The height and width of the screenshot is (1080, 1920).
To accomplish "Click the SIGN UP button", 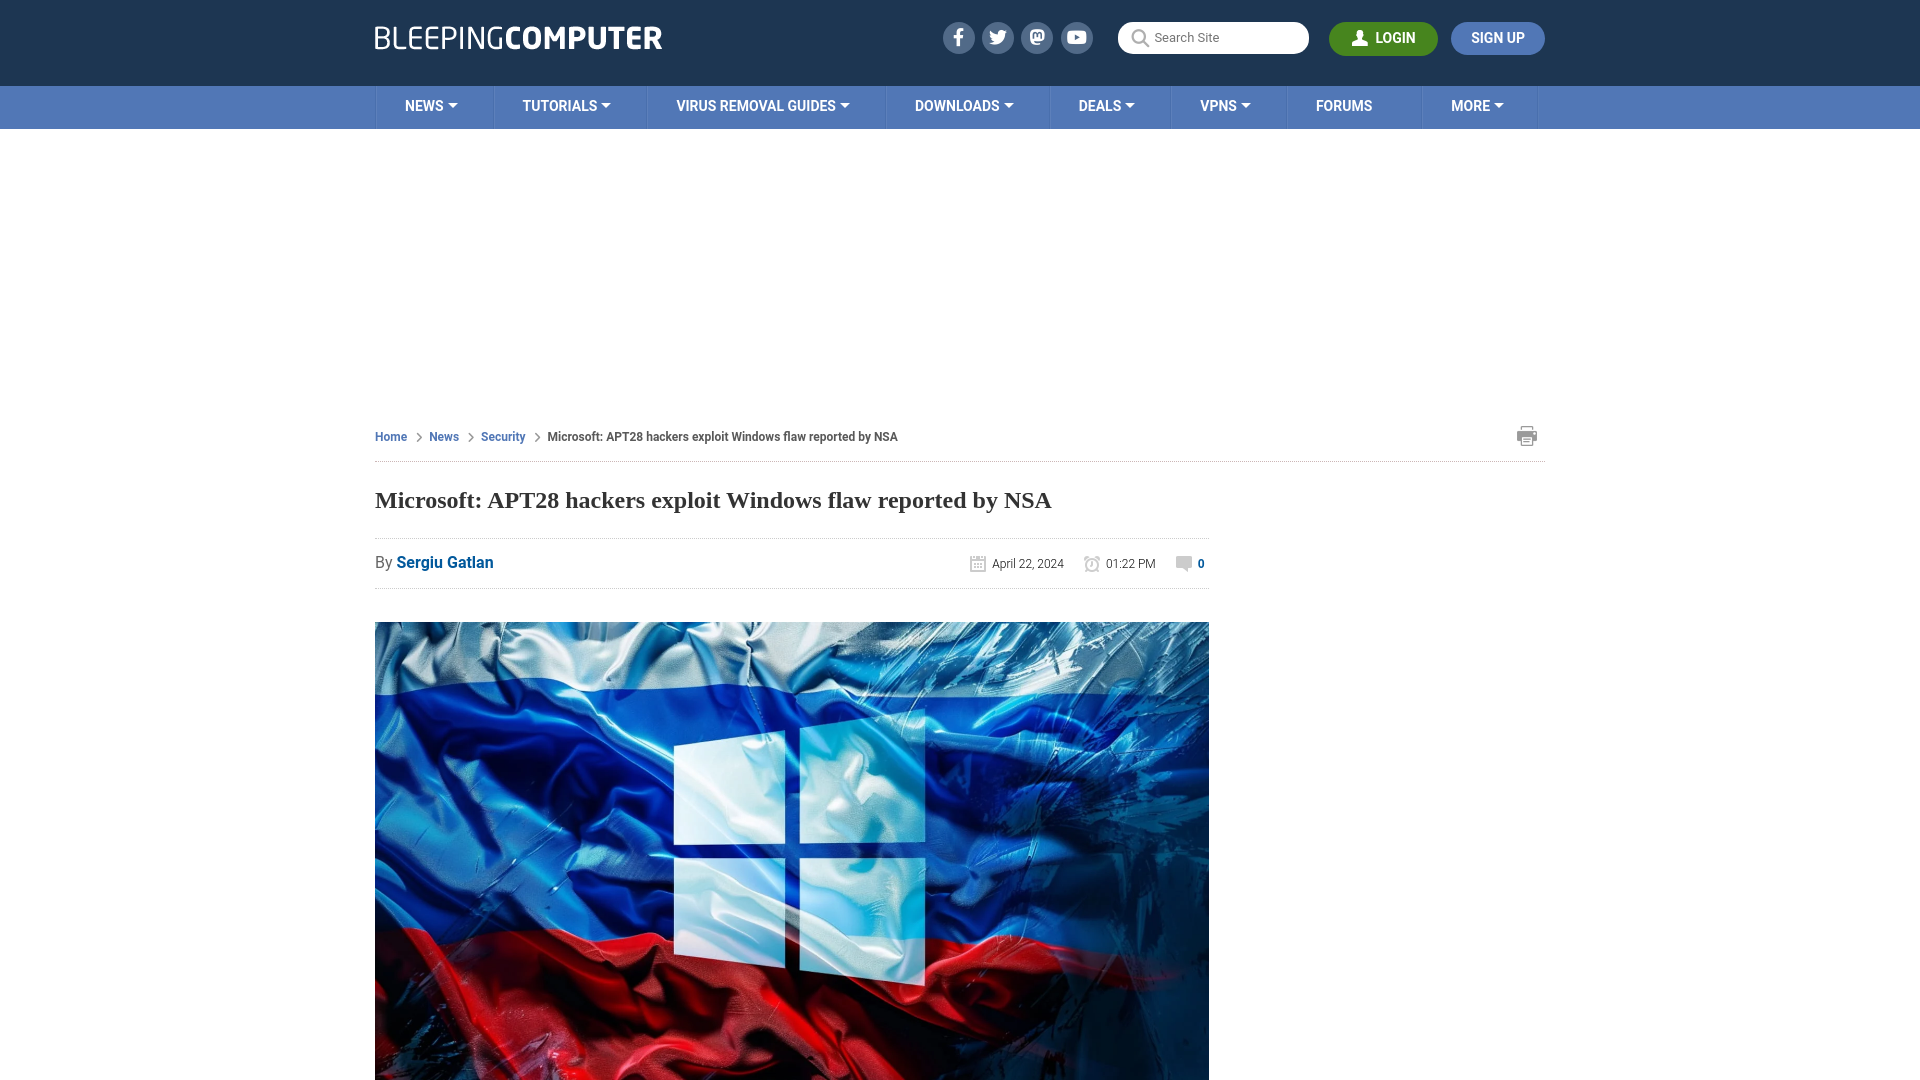I will pos(1497,37).
